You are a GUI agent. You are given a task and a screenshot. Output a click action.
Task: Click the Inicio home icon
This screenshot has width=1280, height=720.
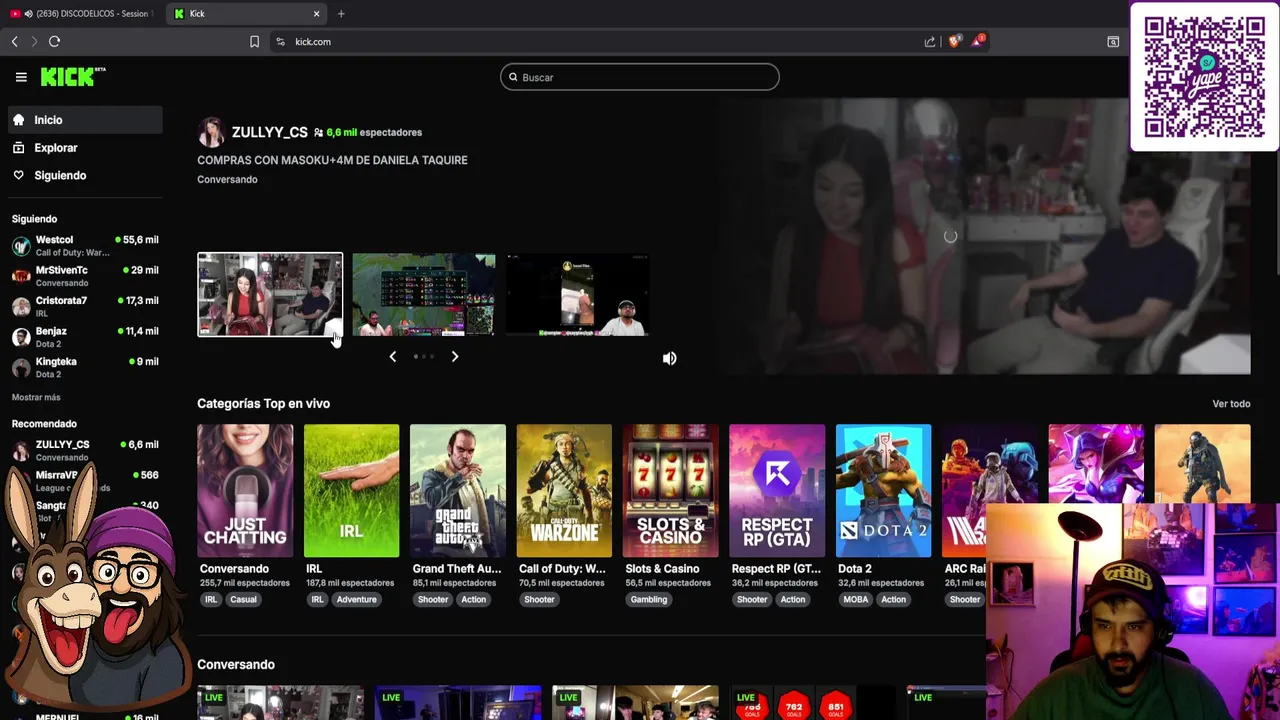(x=19, y=120)
